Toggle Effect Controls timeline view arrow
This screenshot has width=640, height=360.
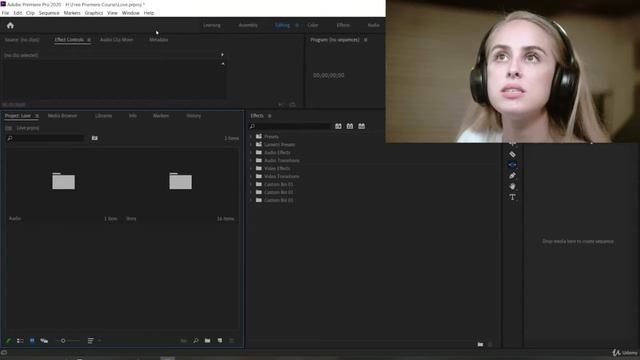click(x=222, y=55)
